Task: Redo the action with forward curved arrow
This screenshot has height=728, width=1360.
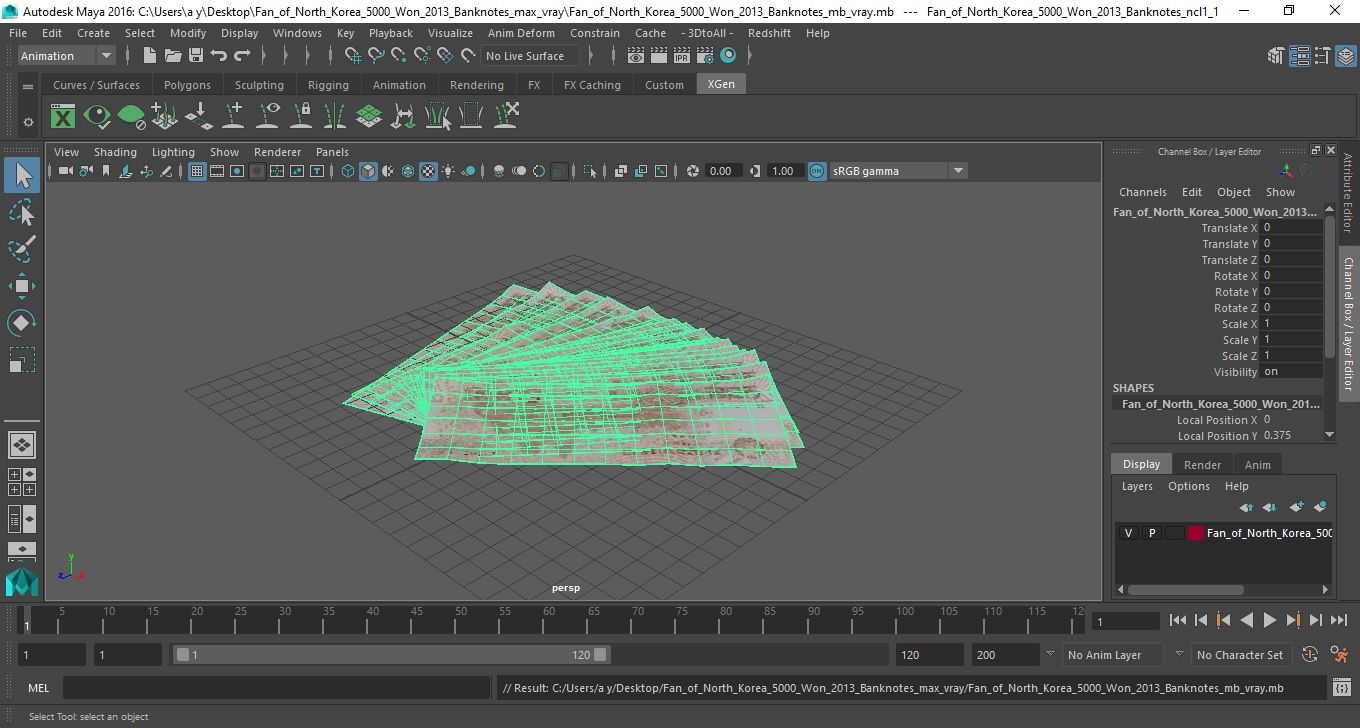Action: (x=242, y=56)
